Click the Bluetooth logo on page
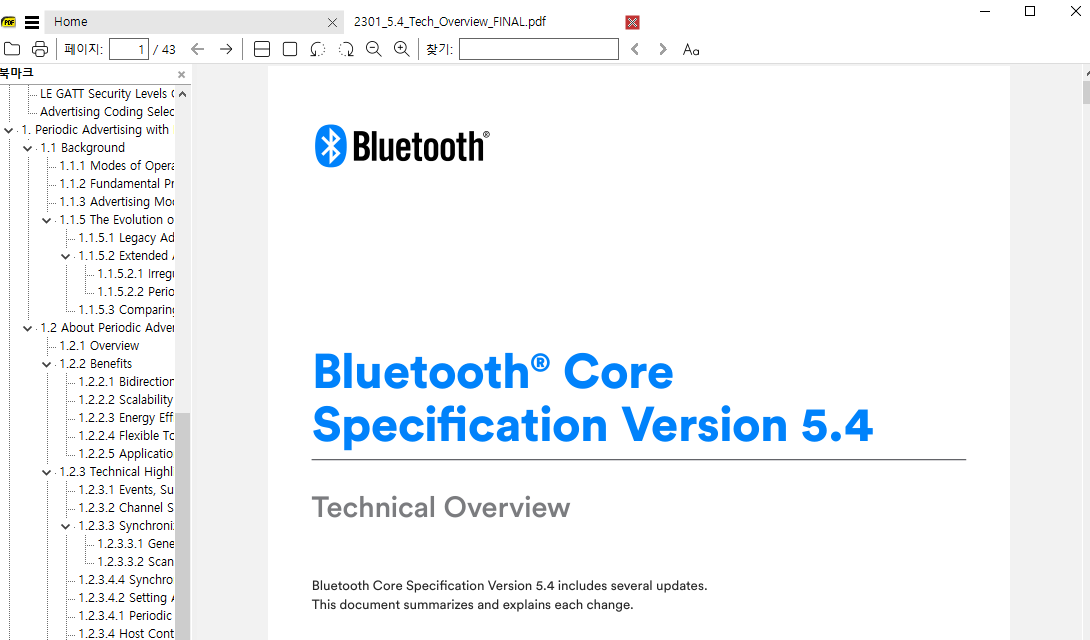1090x640 pixels. (402, 146)
